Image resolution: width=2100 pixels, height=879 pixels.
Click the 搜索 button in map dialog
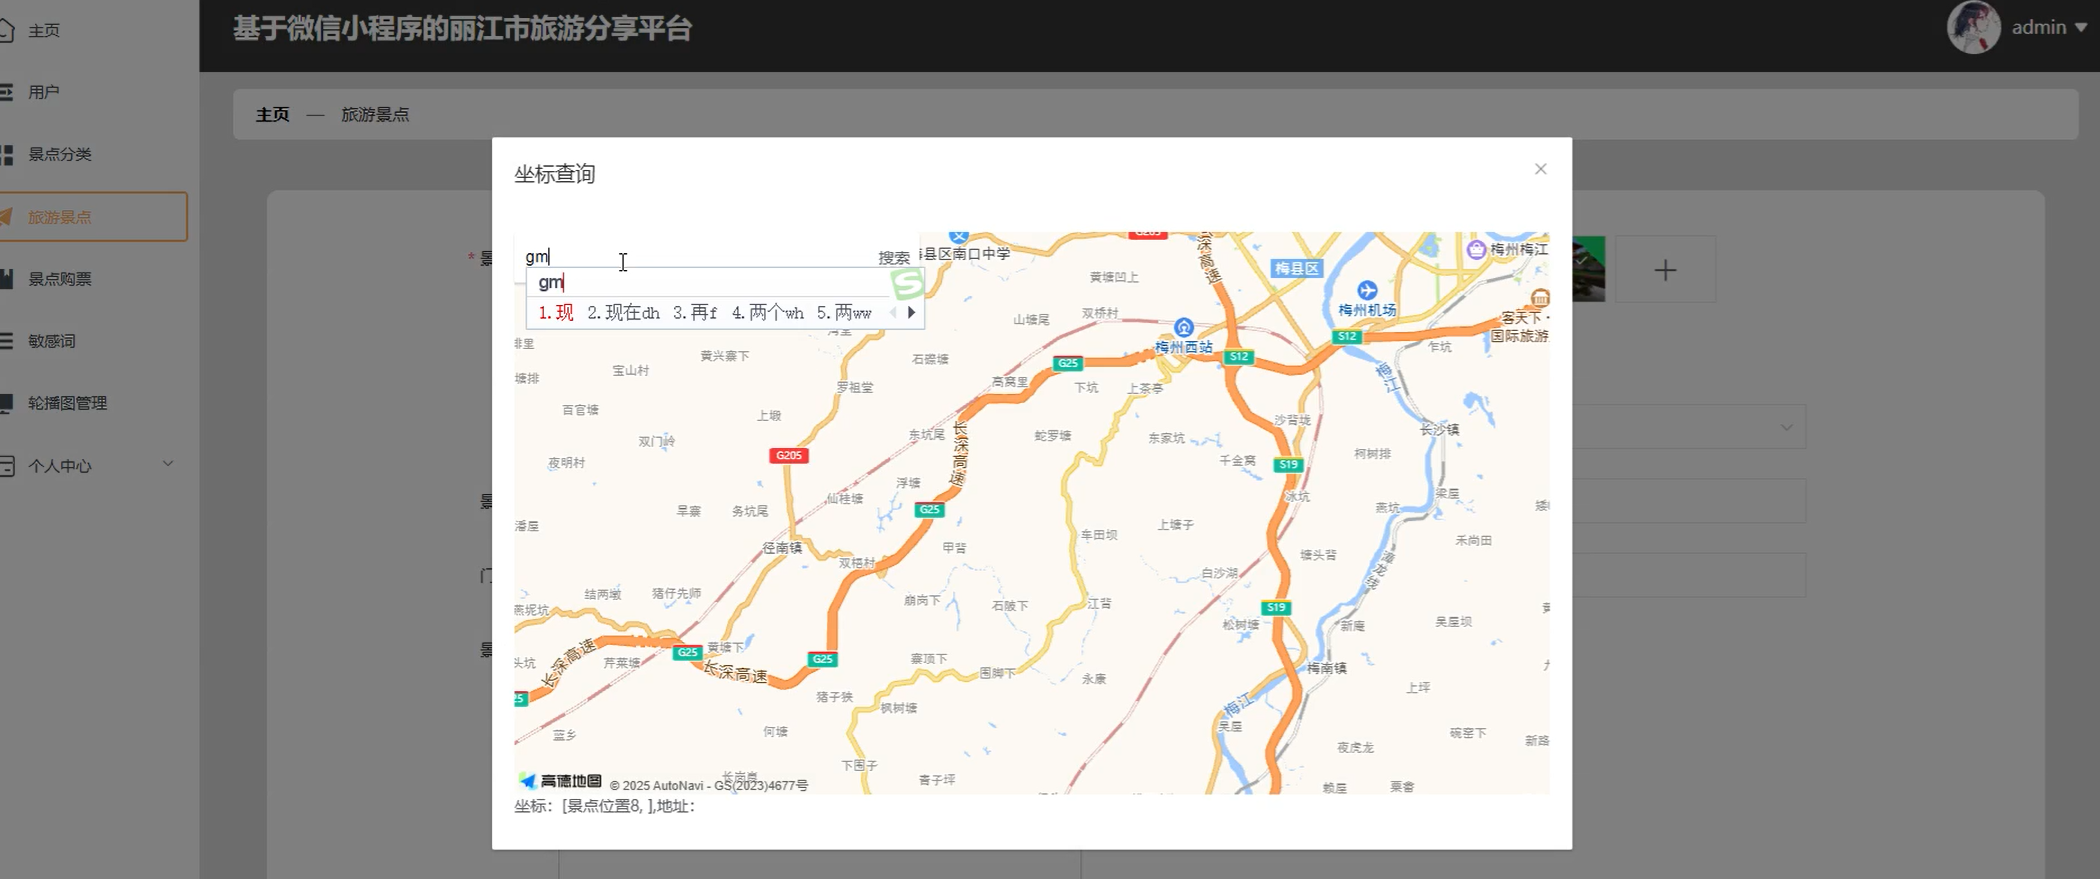[894, 257]
